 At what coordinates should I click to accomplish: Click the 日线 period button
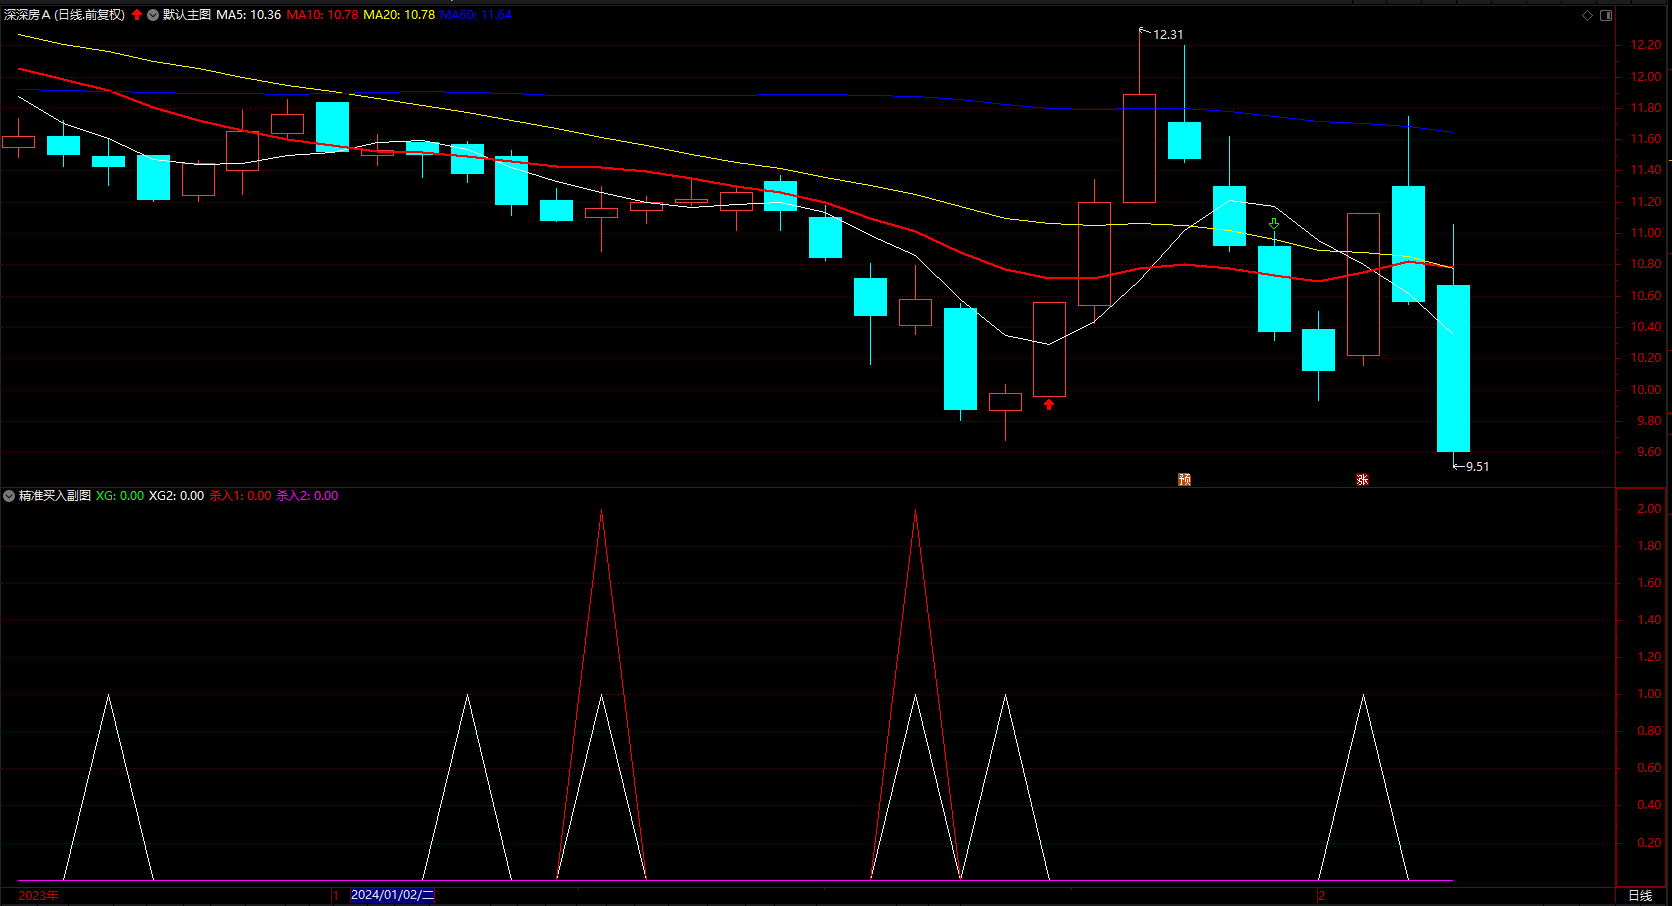(1640, 895)
